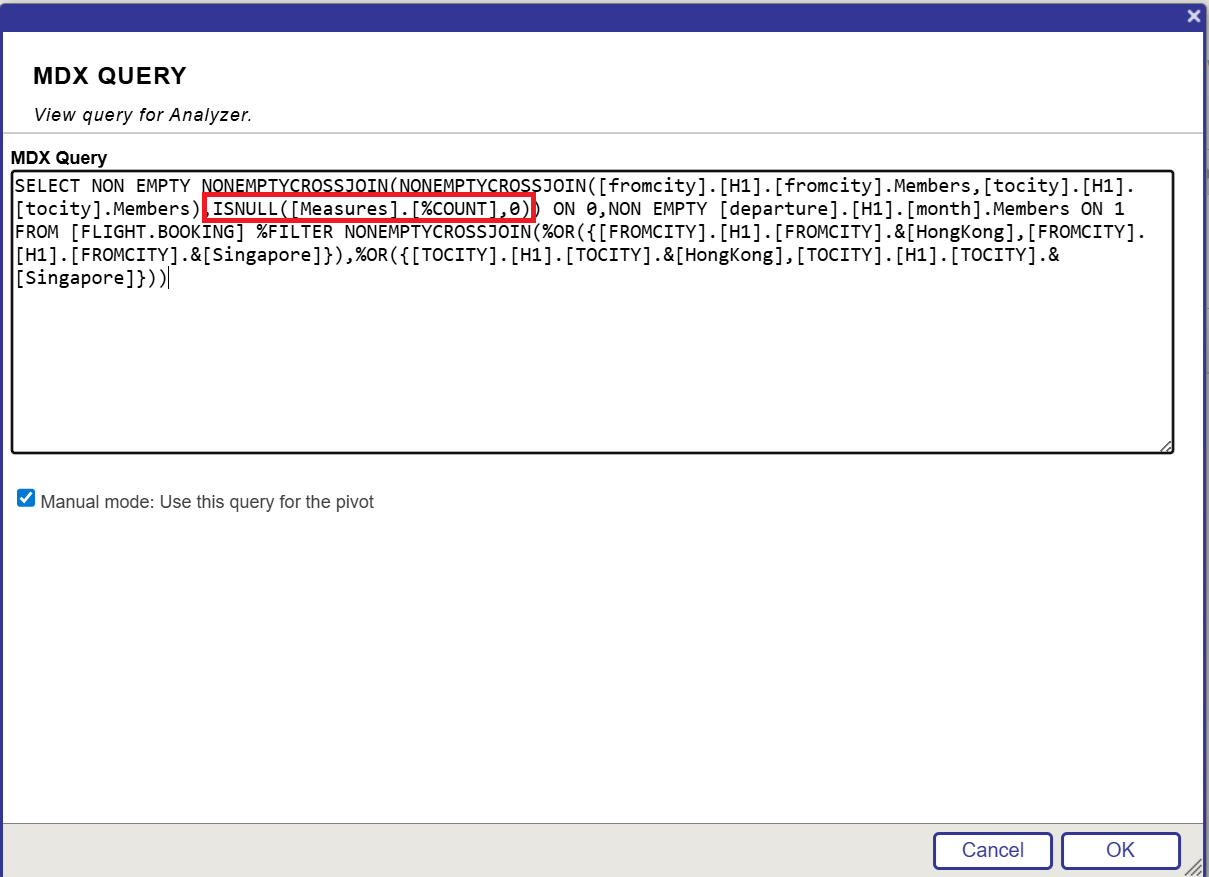Close the MDX Query dialog with X
The height and width of the screenshot is (877, 1209).
point(1193,16)
